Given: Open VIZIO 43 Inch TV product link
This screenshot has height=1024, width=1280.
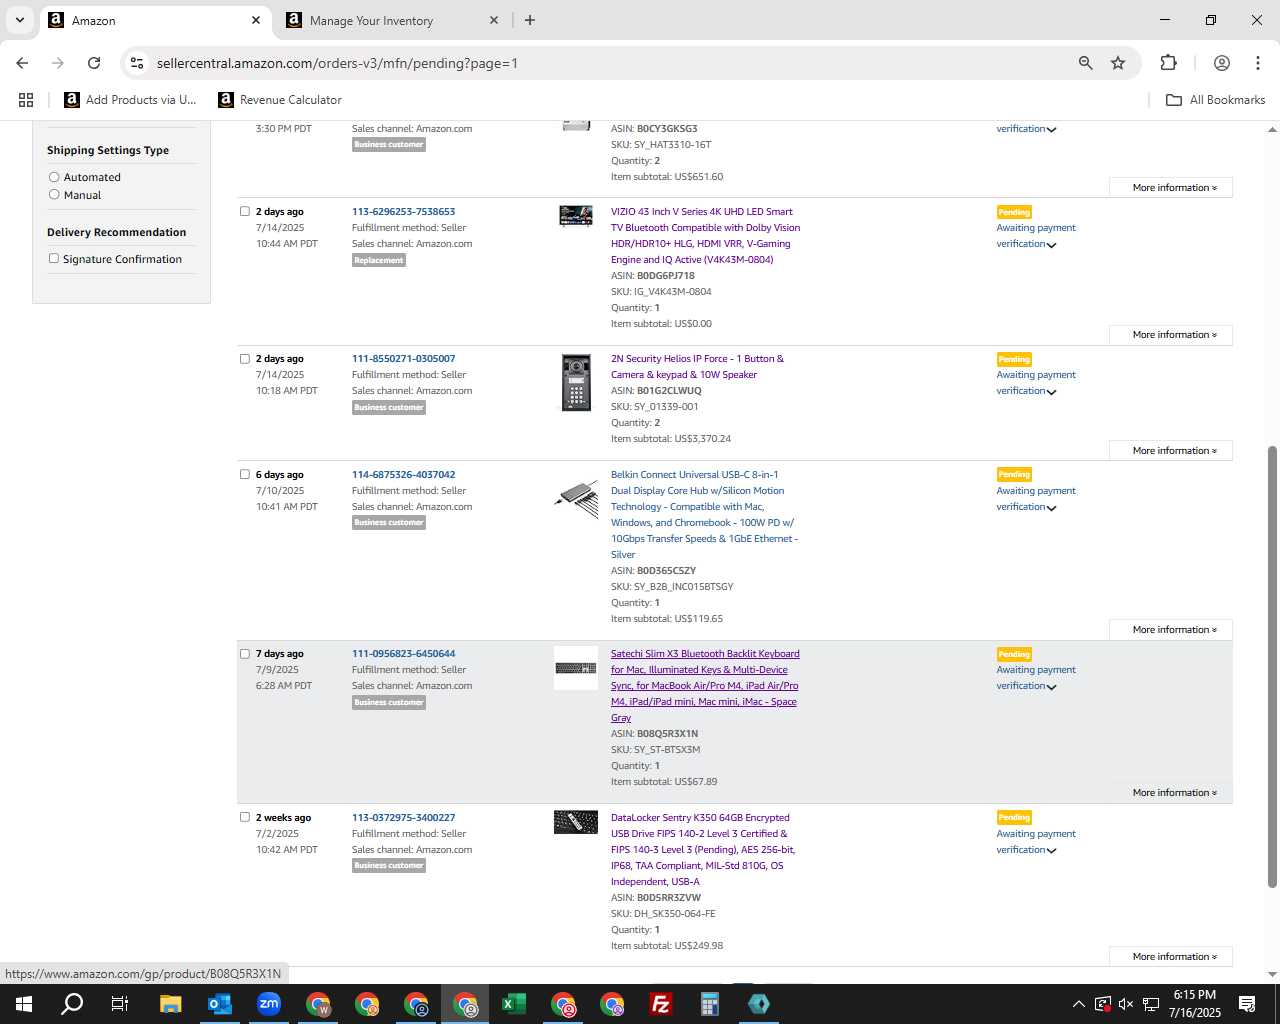Looking at the screenshot, I should [x=705, y=235].
